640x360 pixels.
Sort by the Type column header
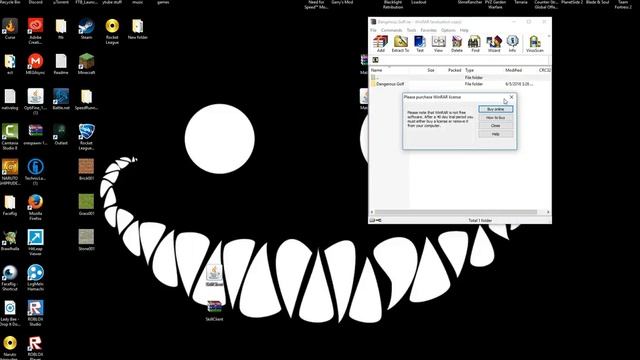coord(470,70)
